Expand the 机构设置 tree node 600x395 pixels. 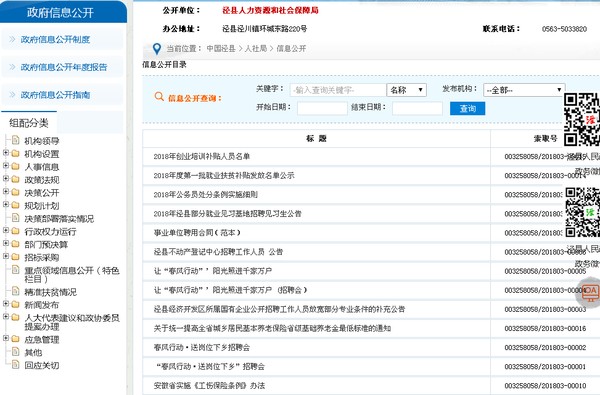point(6,153)
